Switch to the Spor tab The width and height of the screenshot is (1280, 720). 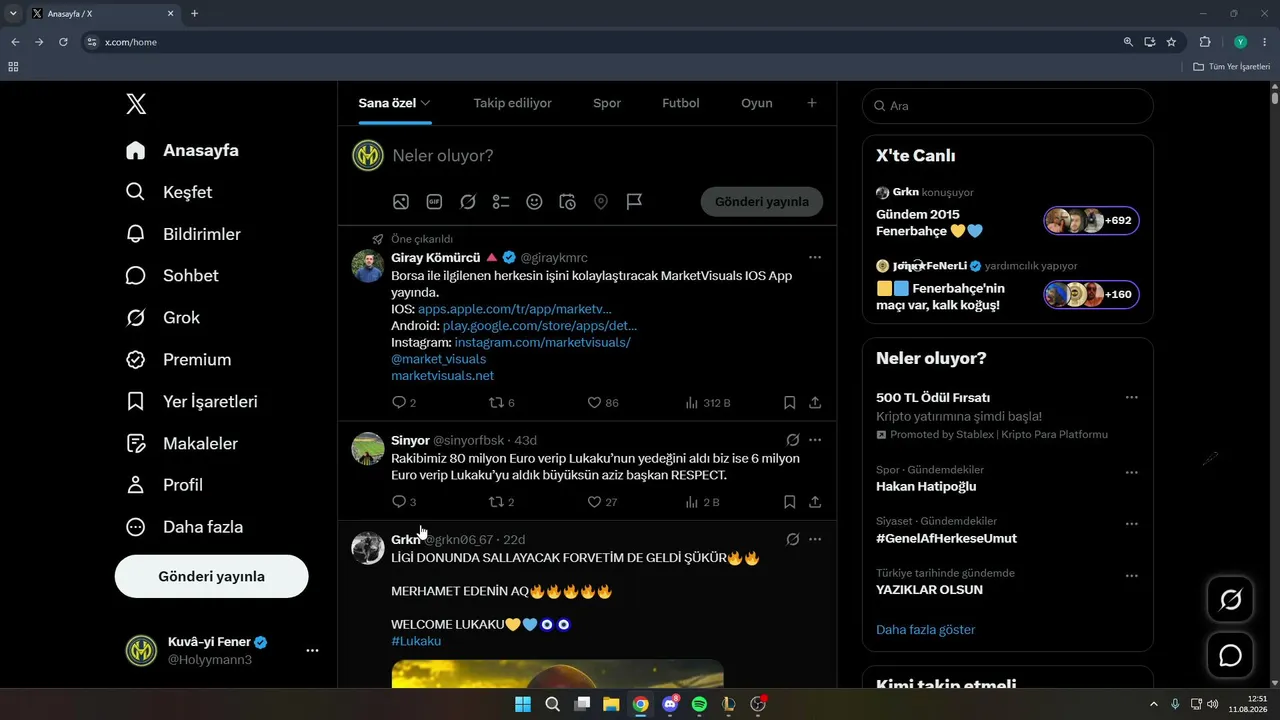(x=607, y=103)
